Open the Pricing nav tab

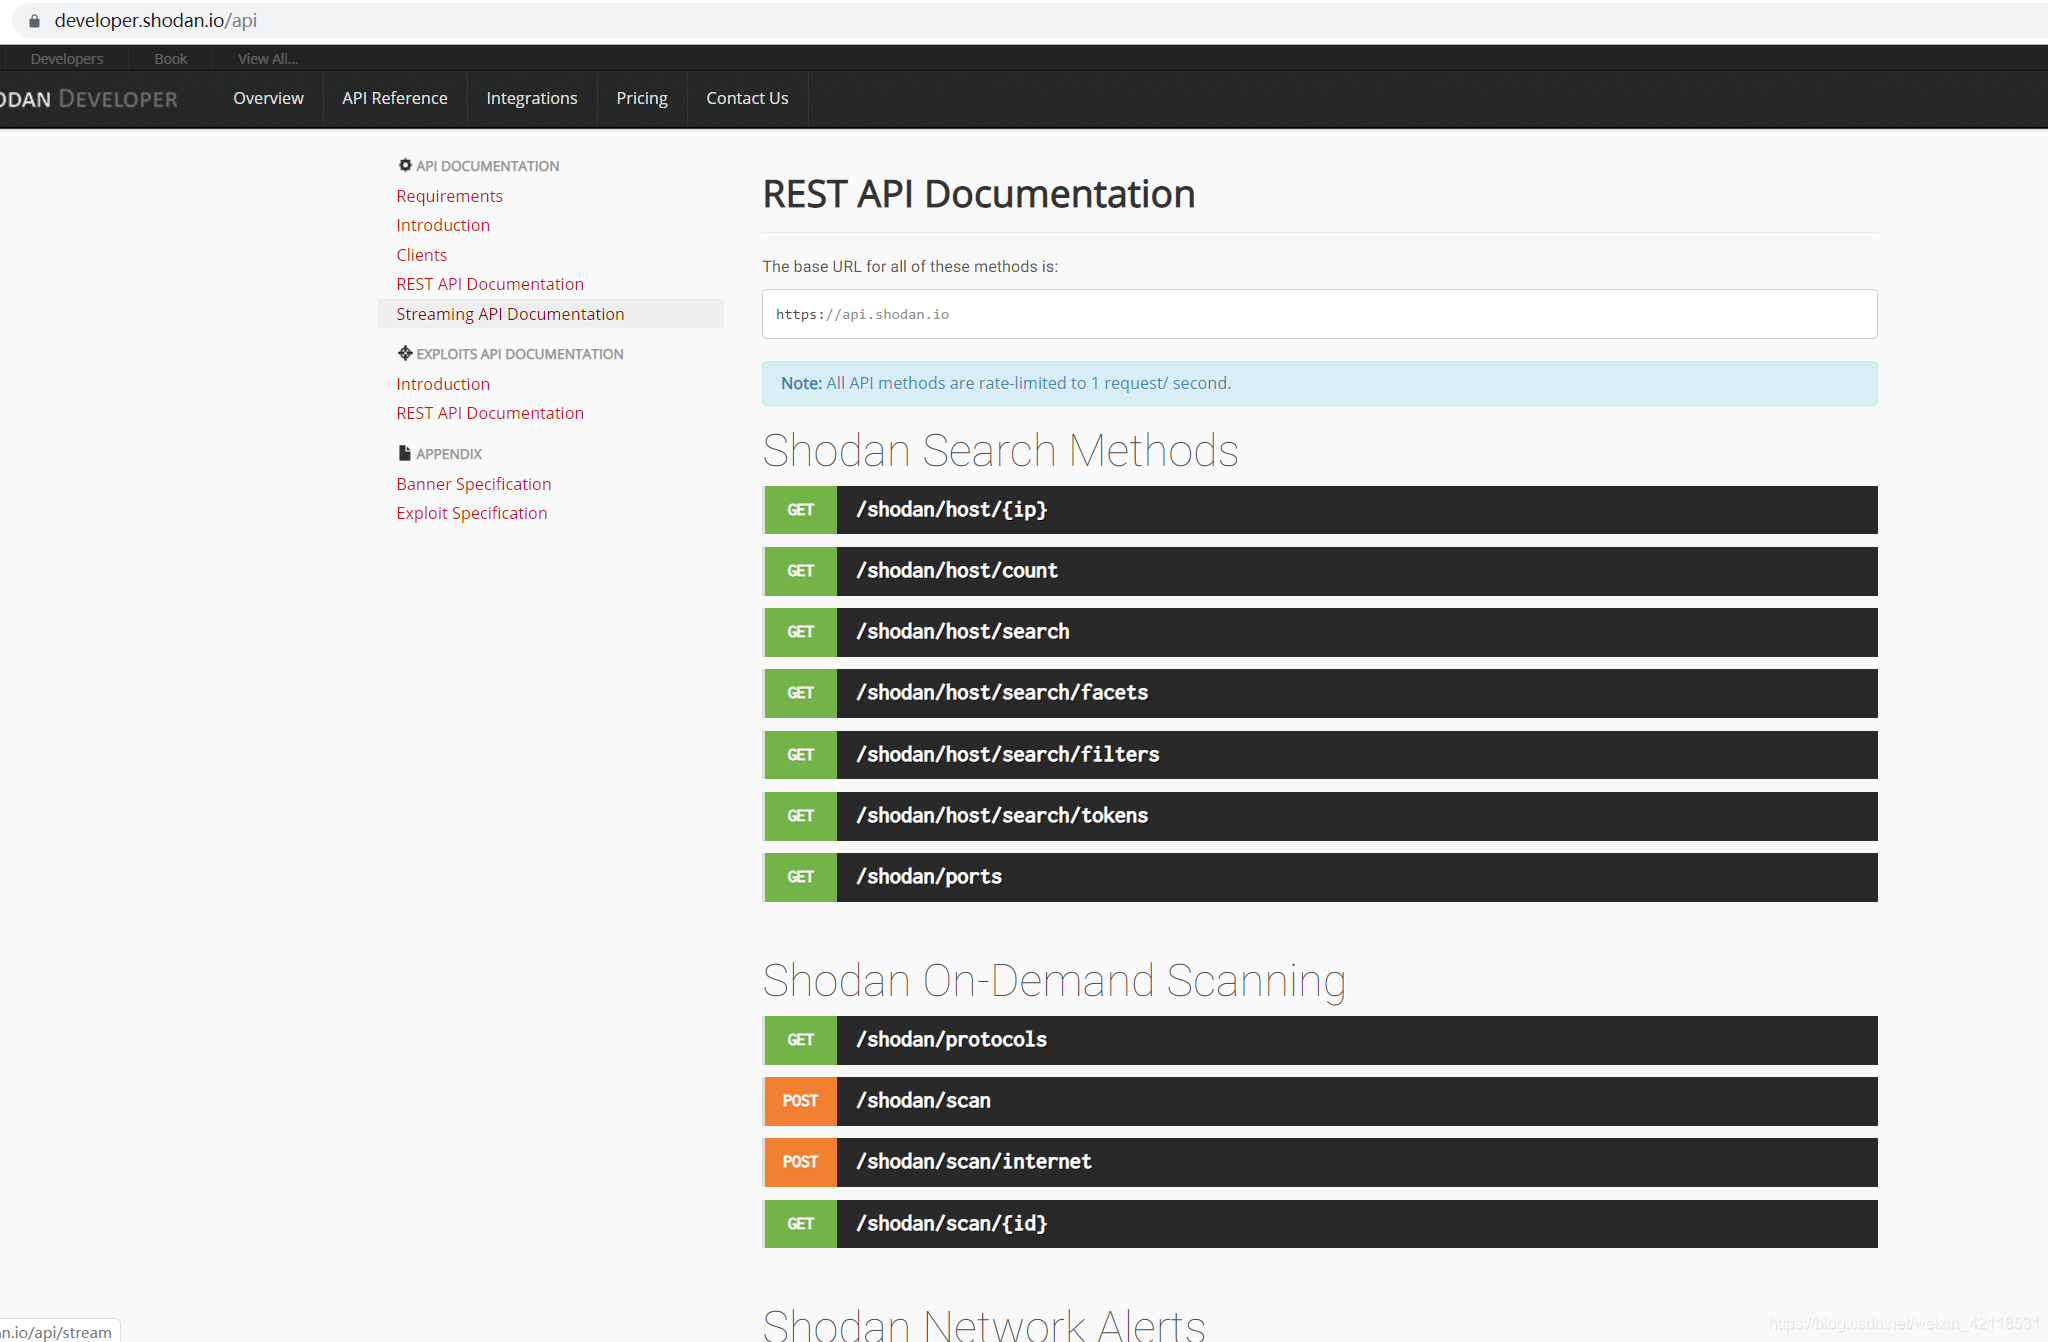pyautogui.click(x=642, y=98)
